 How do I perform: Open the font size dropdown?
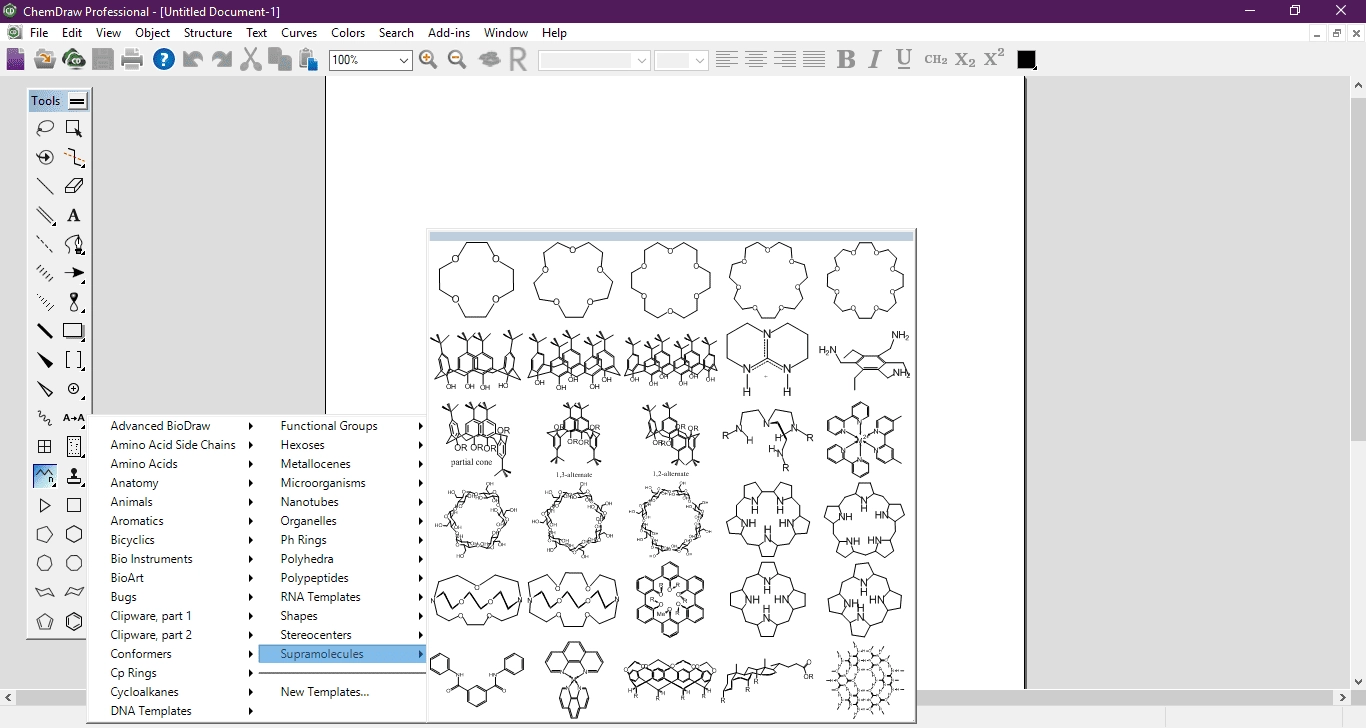[700, 61]
